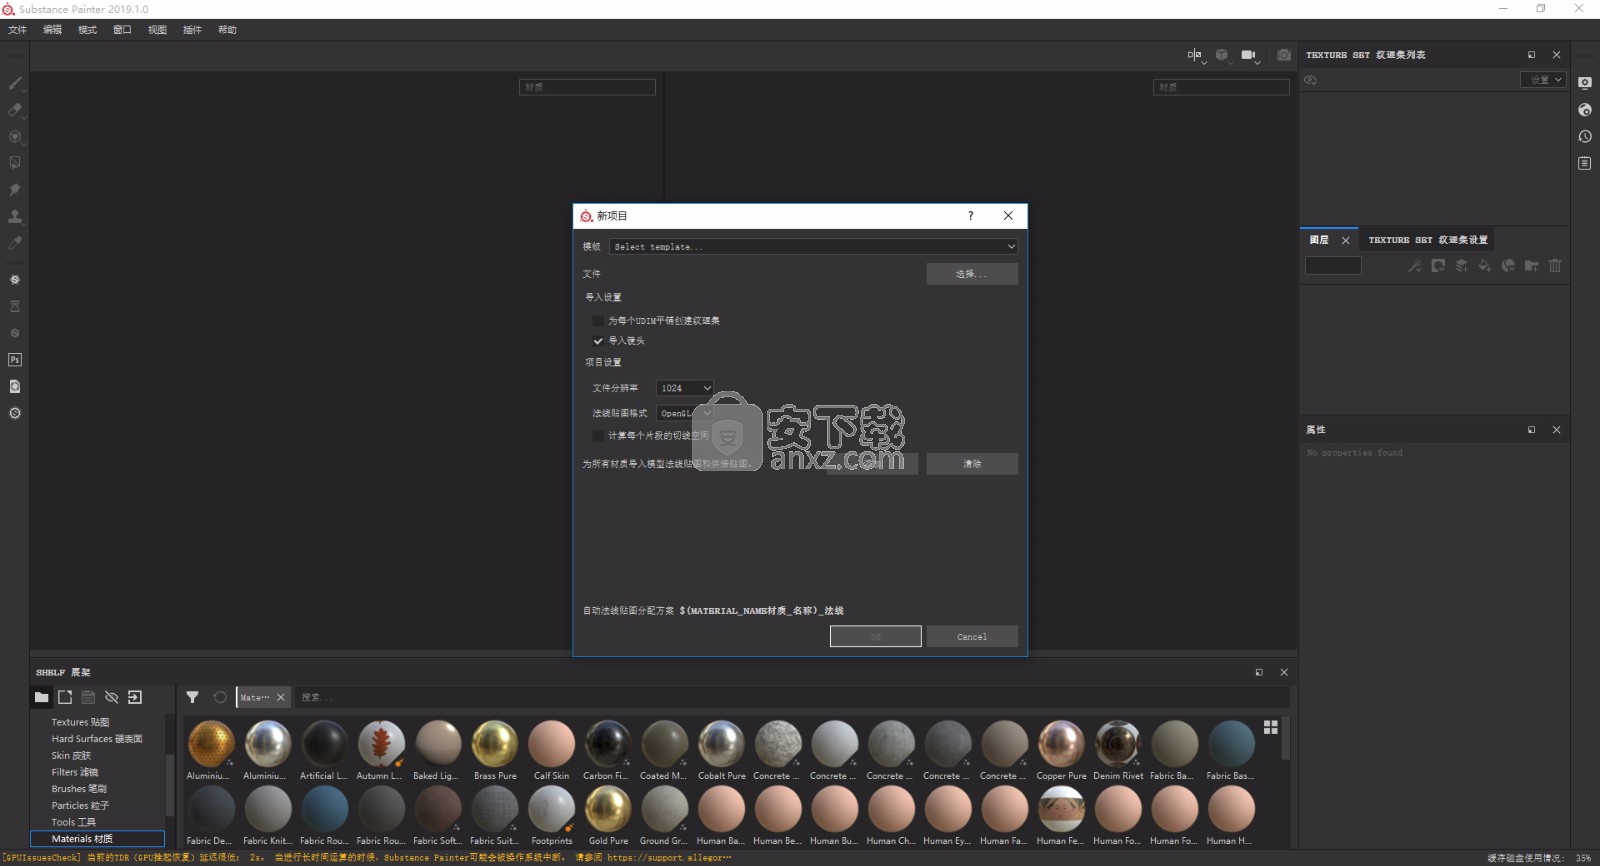Click the Ps export to Photoshop icon

(15, 359)
